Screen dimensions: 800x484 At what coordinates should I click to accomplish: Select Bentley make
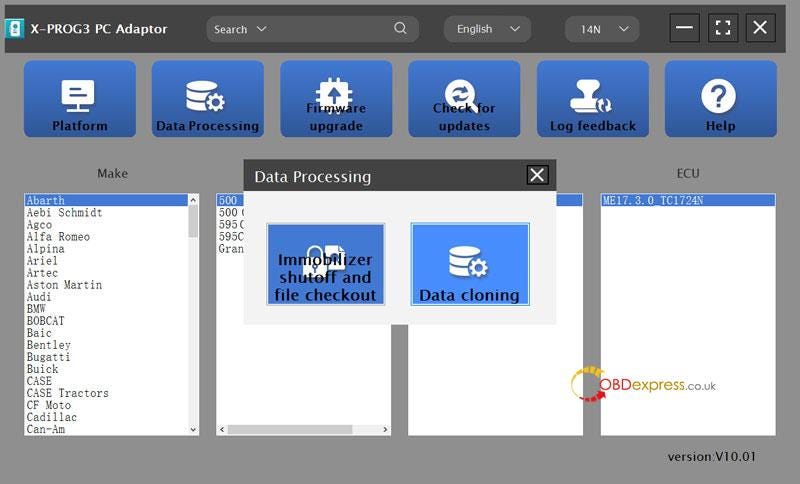[x=107, y=345]
